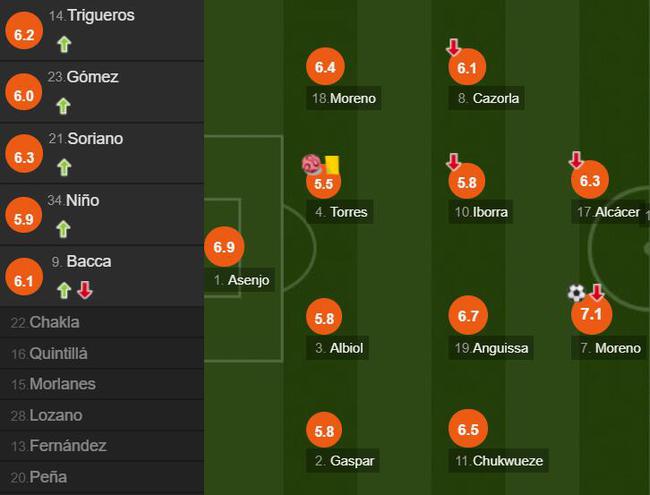Click the goal ball icon above Moreno 7
The width and height of the screenshot is (650, 495).
576,293
